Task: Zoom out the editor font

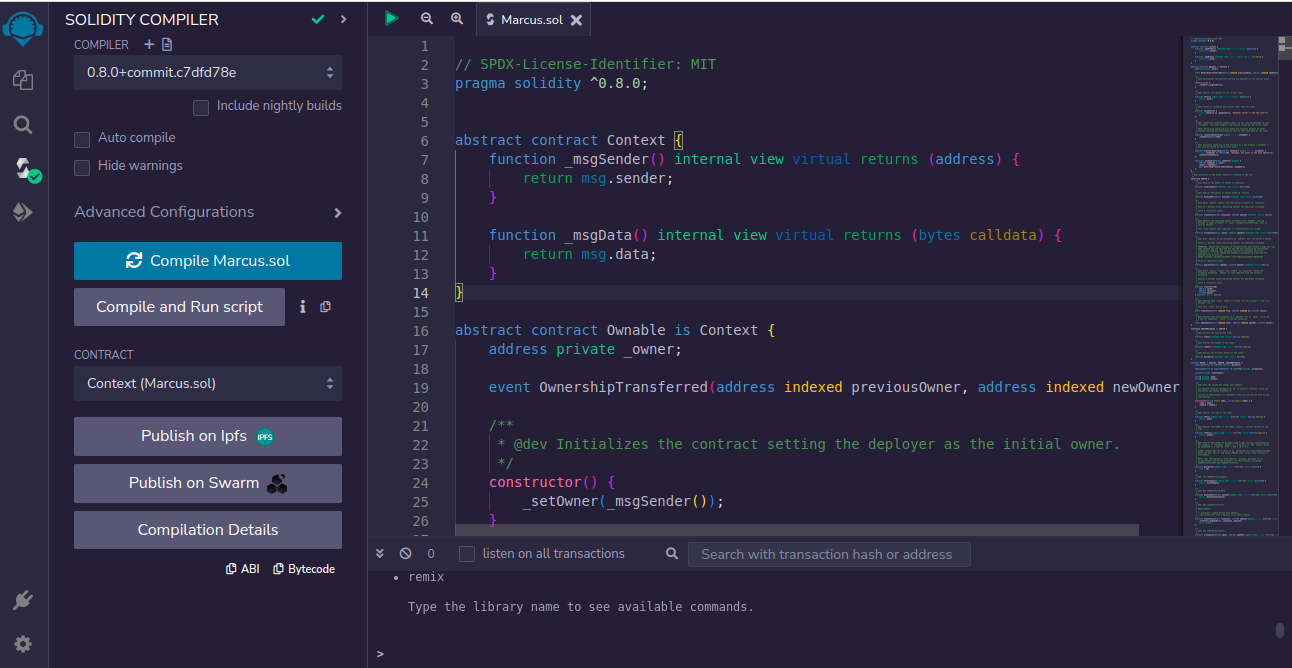Action: click(427, 19)
